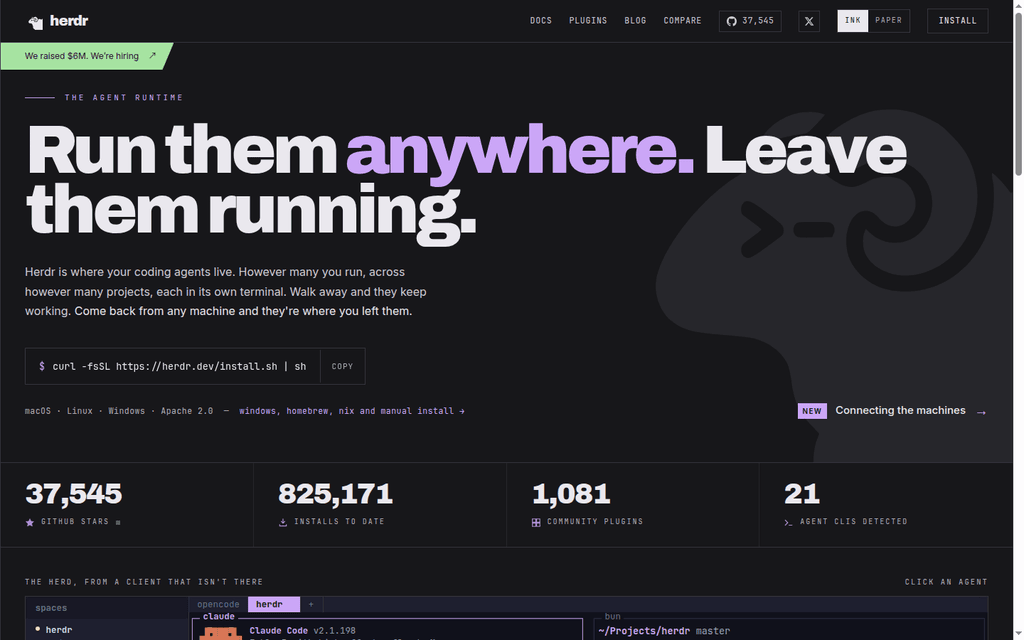This screenshot has height=640, width=1024.
Task: Click the arrow after Connecting the machines
Action: (x=981, y=412)
